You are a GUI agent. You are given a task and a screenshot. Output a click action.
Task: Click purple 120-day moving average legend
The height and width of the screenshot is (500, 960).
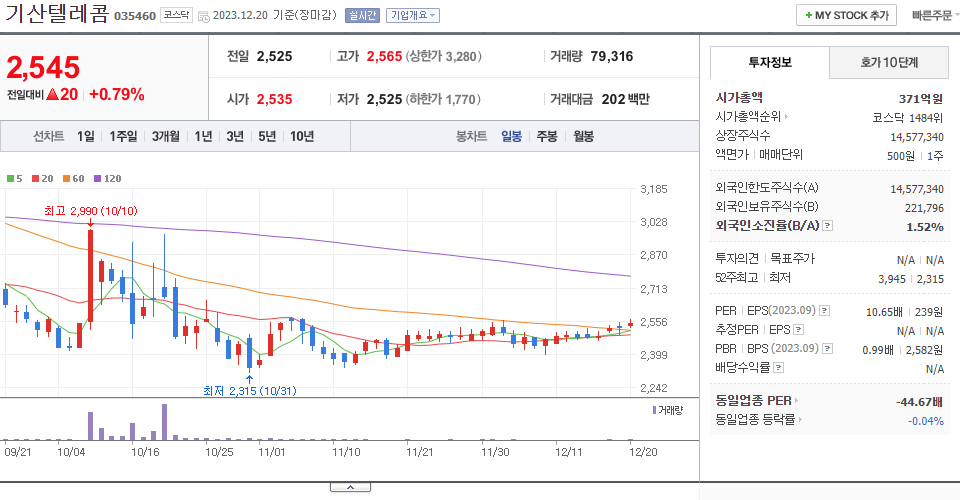[x=108, y=179]
